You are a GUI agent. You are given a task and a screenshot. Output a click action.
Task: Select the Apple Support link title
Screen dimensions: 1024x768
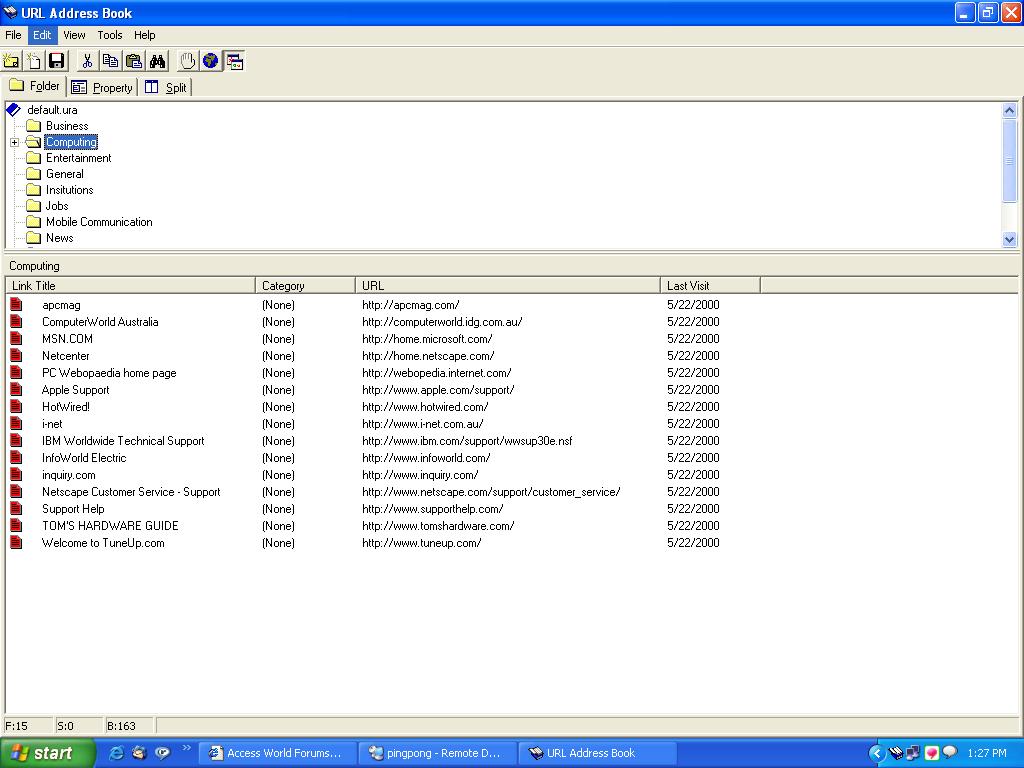[75, 389]
